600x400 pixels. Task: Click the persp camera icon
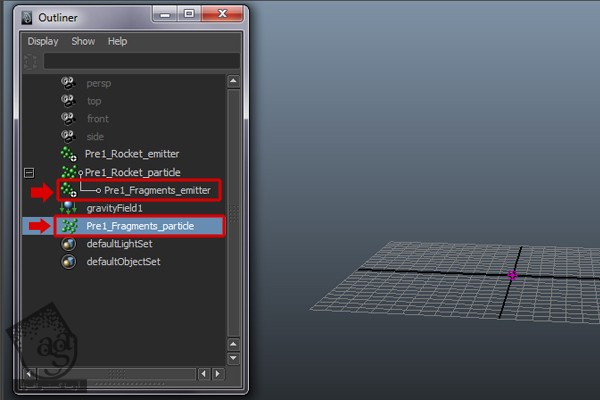coord(68,83)
